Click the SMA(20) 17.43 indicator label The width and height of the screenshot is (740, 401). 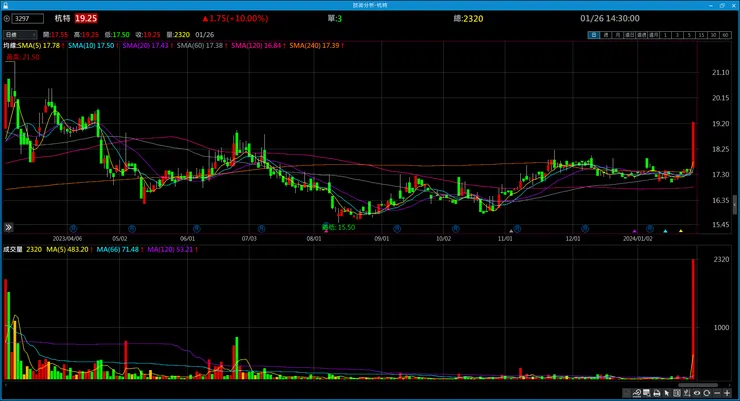click(x=147, y=45)
